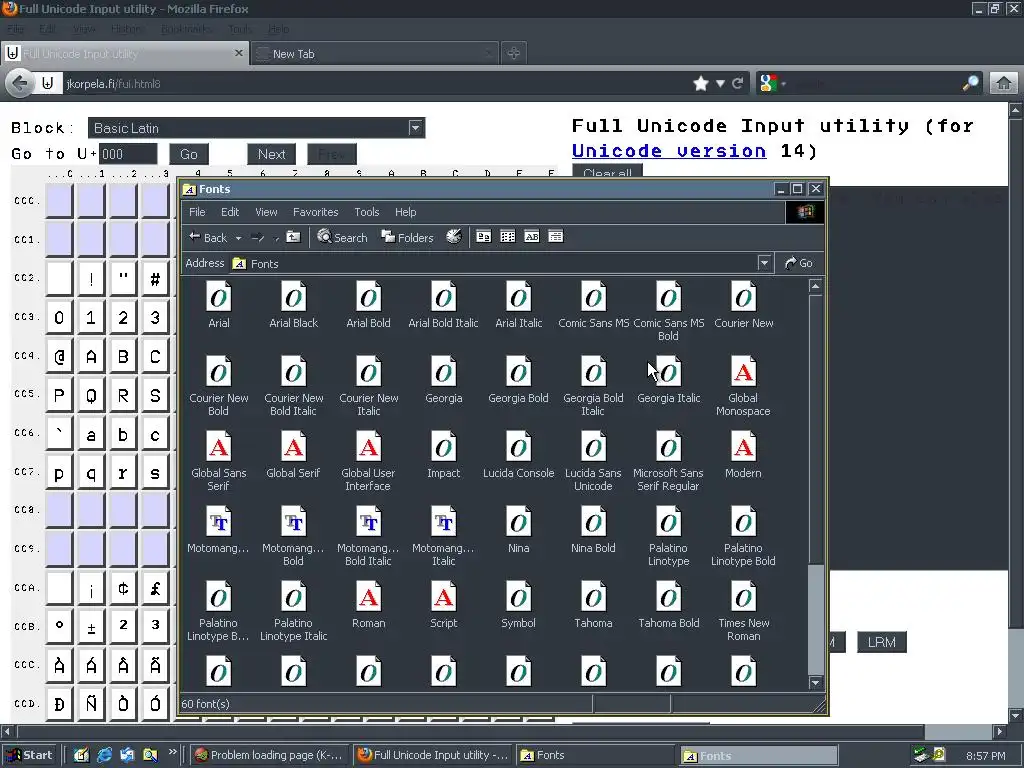Open Firefox bookmark star dropdown arrow

(720, 84)
